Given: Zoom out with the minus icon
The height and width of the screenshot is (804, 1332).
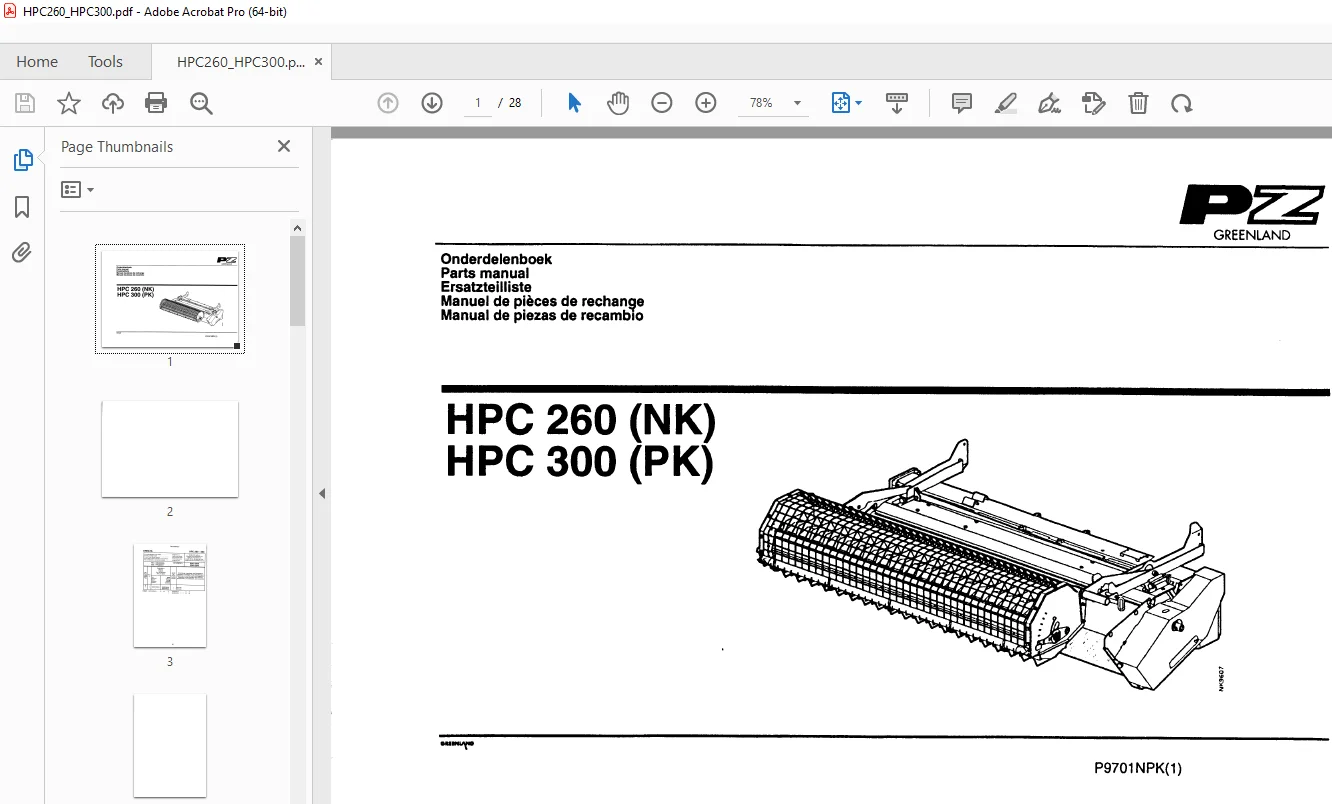Looking at the screenshot, I should [662, 103].
